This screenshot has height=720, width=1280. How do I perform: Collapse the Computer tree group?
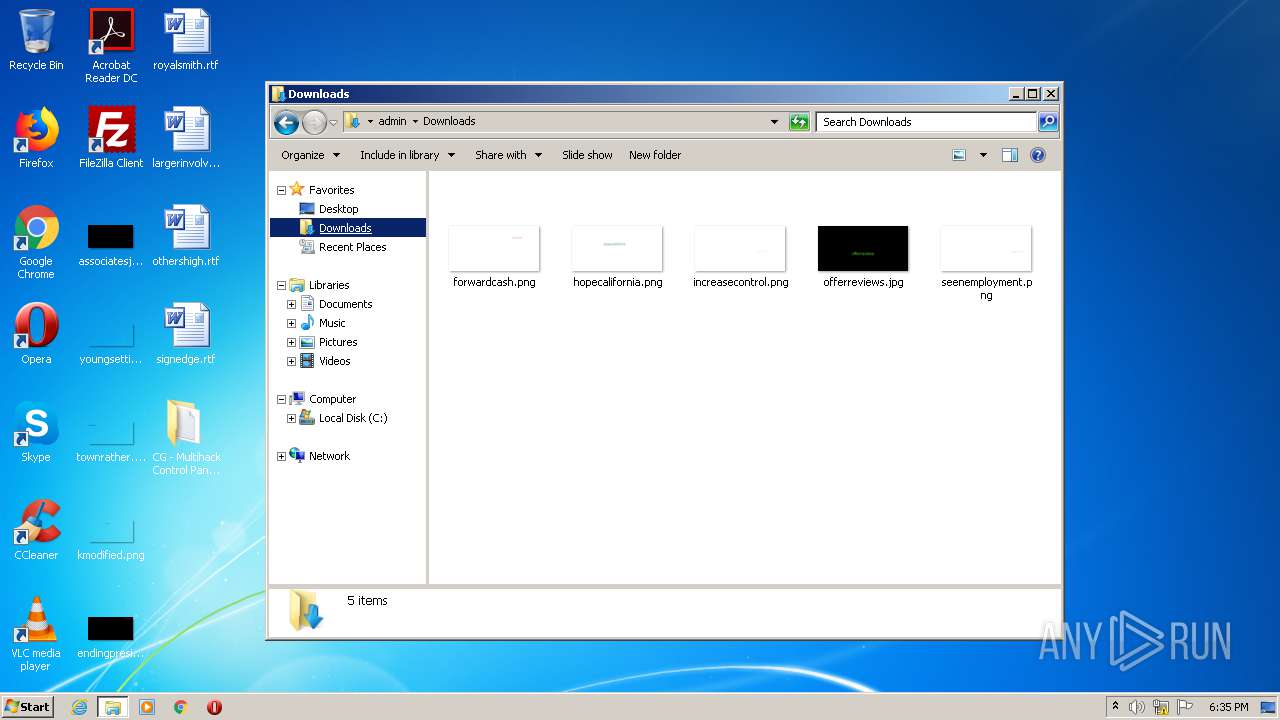pyautogui.click(x=281, y=399)
